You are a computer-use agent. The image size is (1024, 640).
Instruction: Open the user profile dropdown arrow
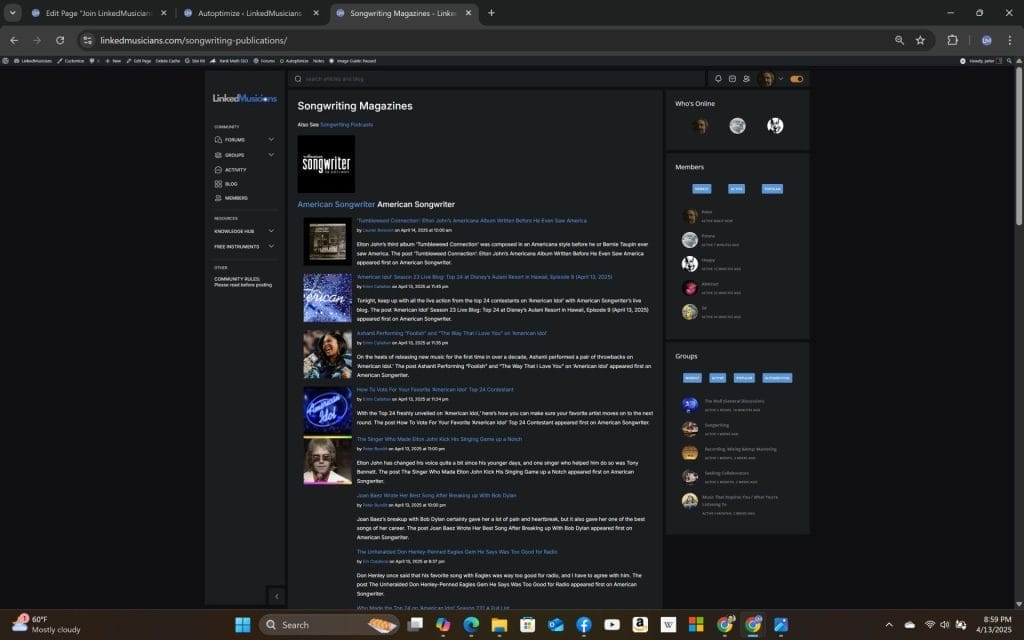[x=780, y=79]
